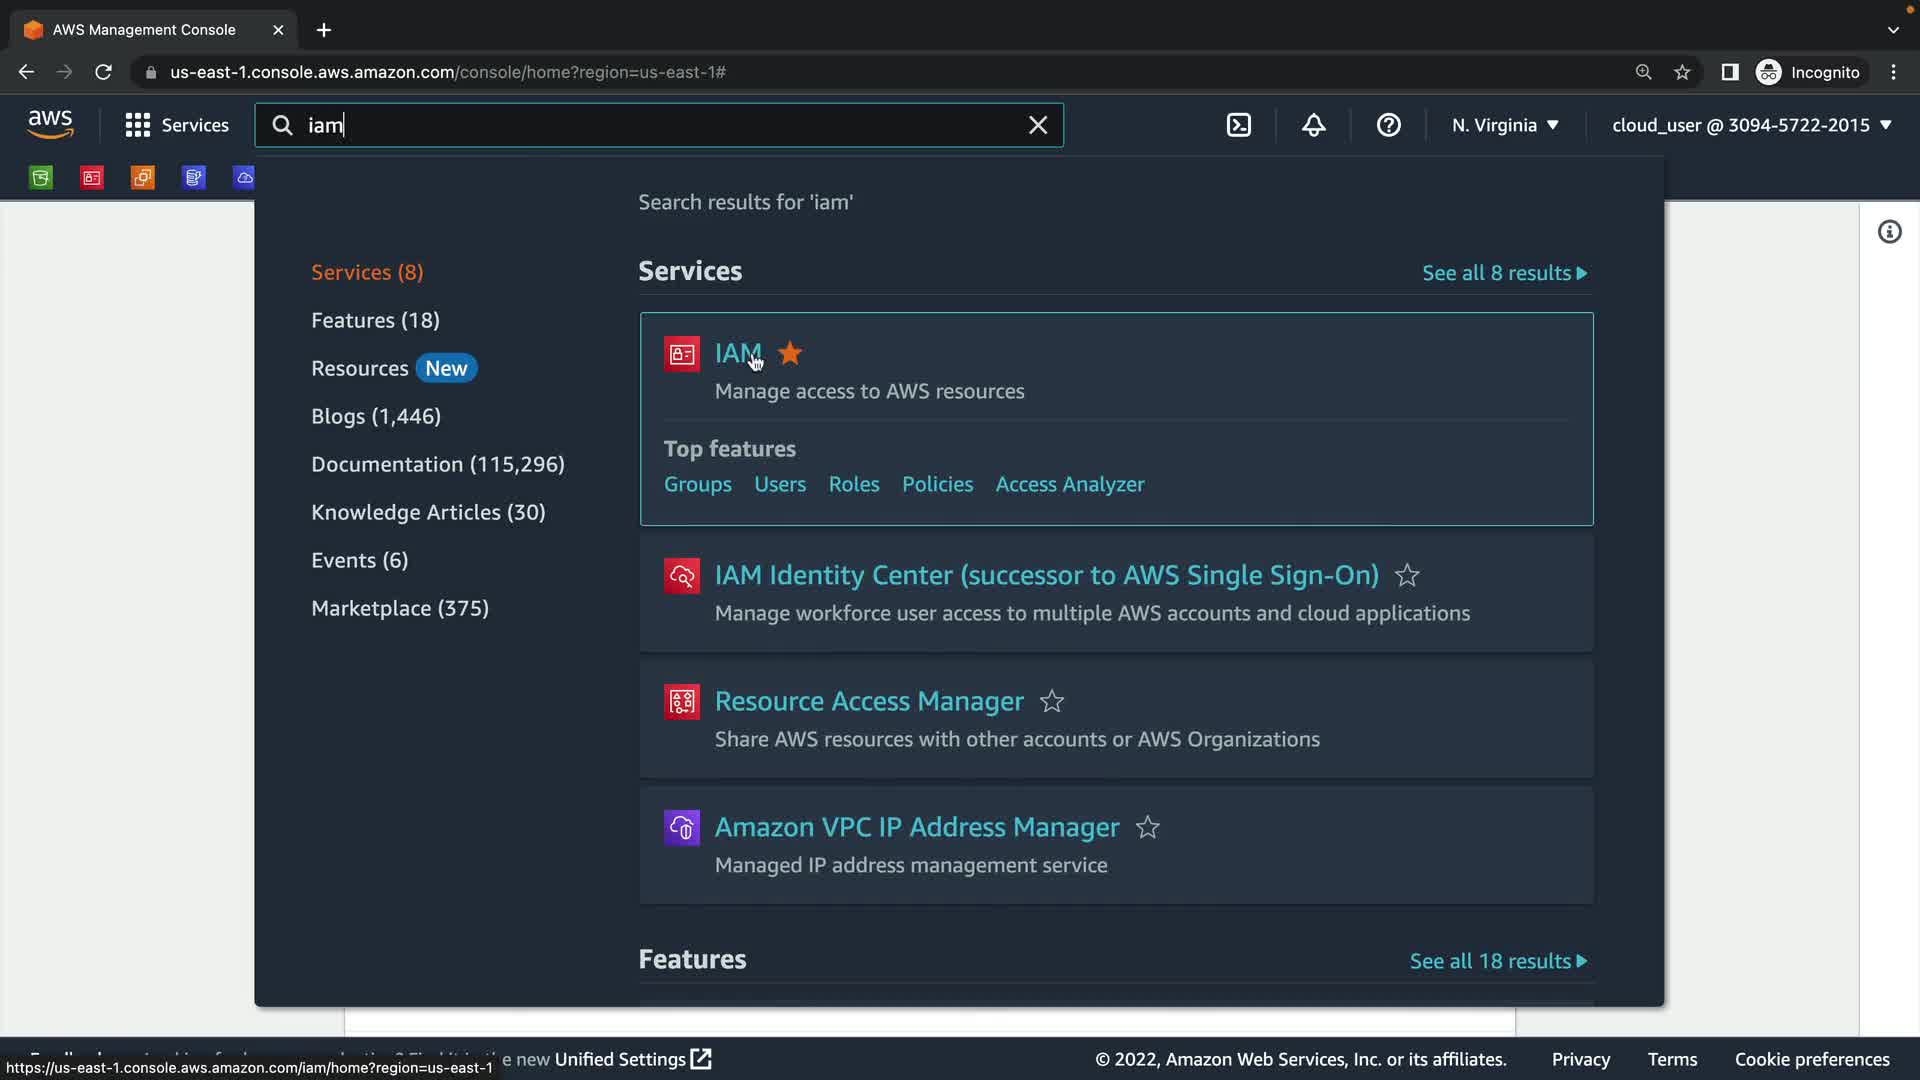The width and height of the screenshot is (1920, 1080).
Task: Open the help question mark menu
Action: (x=1388, y=125)
